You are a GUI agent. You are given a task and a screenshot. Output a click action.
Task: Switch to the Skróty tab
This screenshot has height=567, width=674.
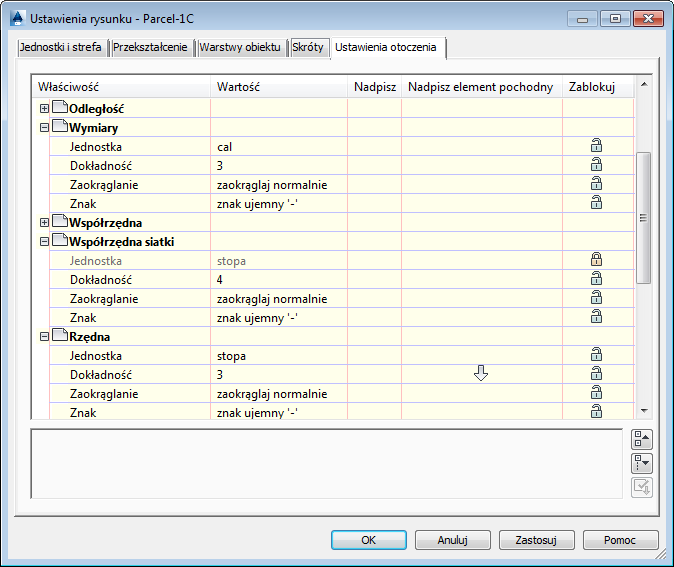pos(308,47)
